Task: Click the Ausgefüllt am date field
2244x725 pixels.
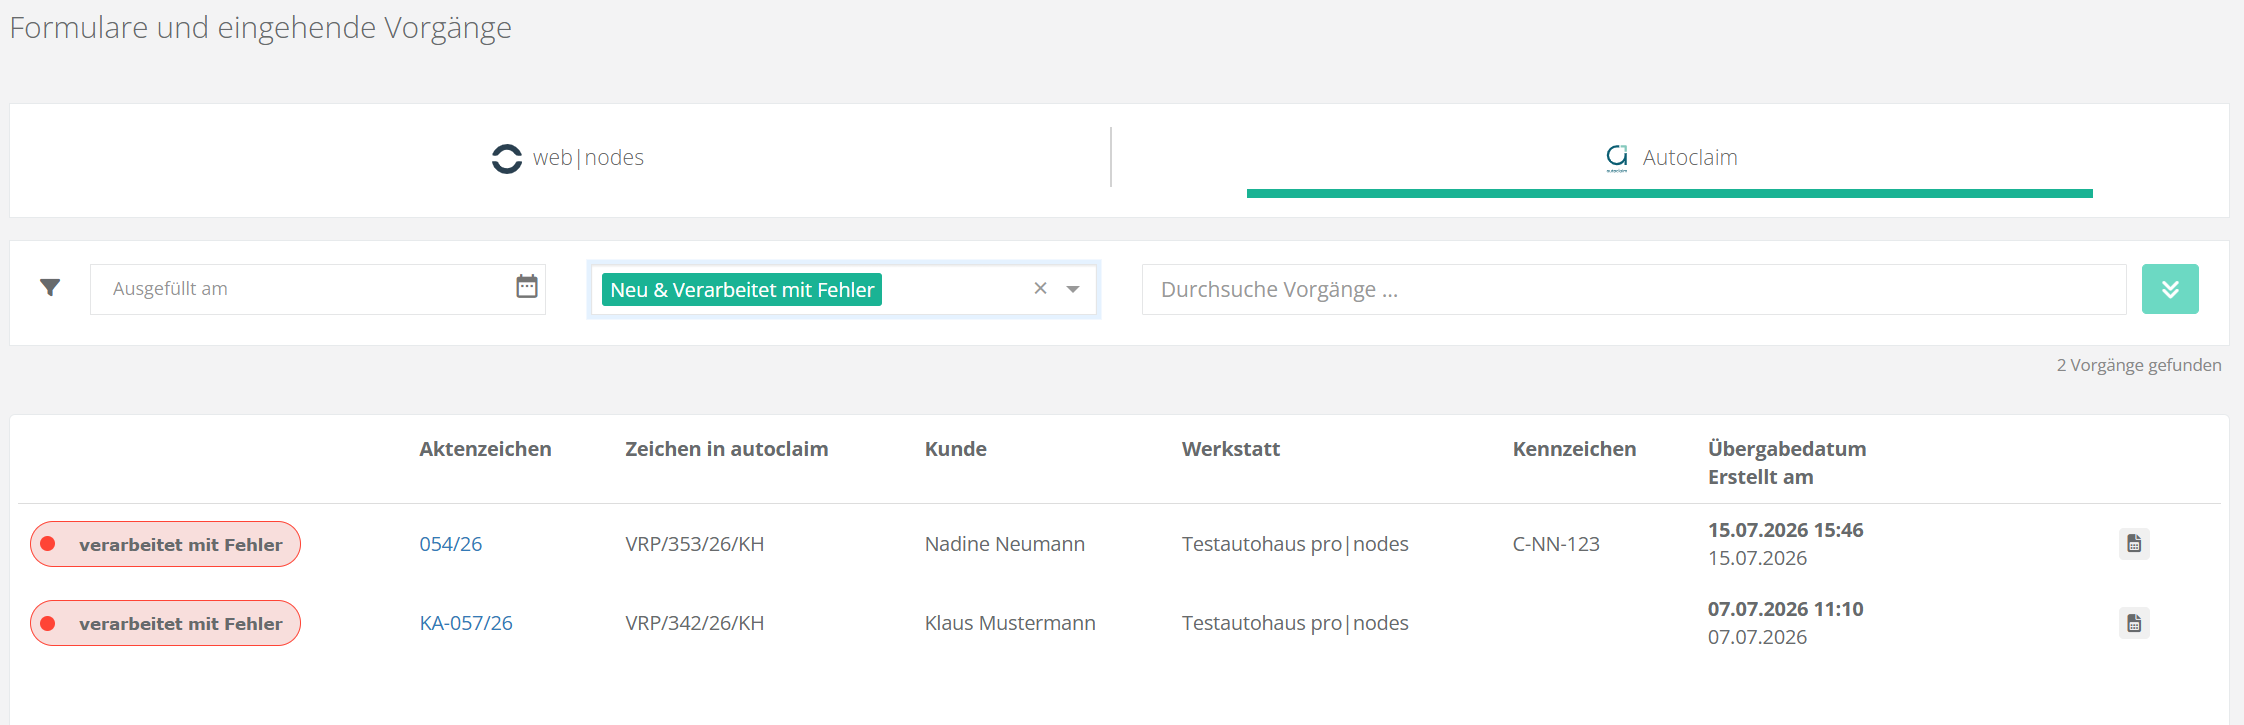Action: click(318, 289)
